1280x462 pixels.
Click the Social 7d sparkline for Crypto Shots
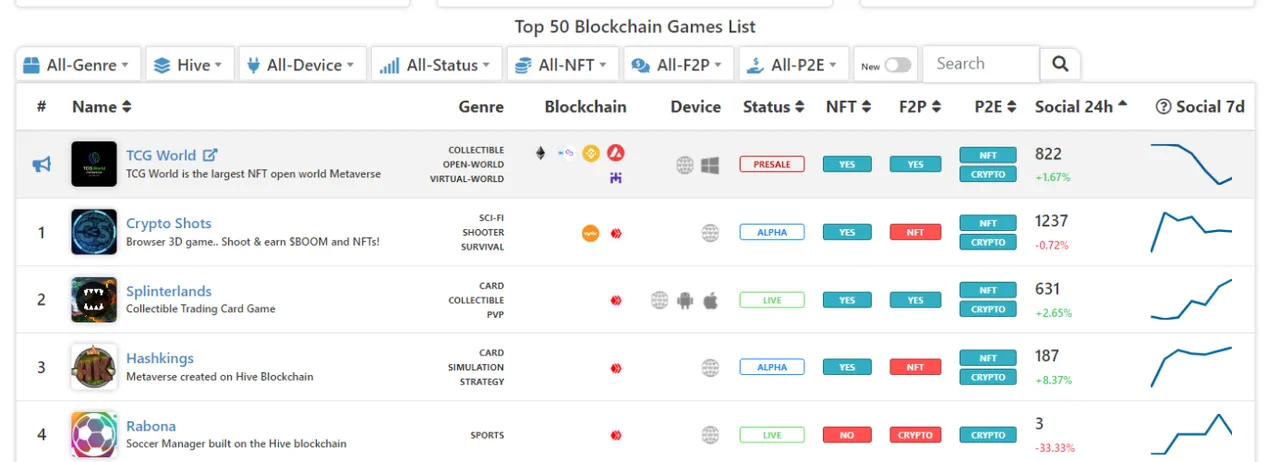click(x=1191, y=232)
